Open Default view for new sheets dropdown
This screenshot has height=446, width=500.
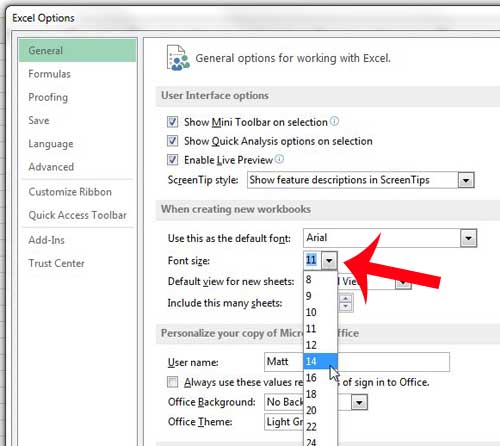(x=403, y=283)
